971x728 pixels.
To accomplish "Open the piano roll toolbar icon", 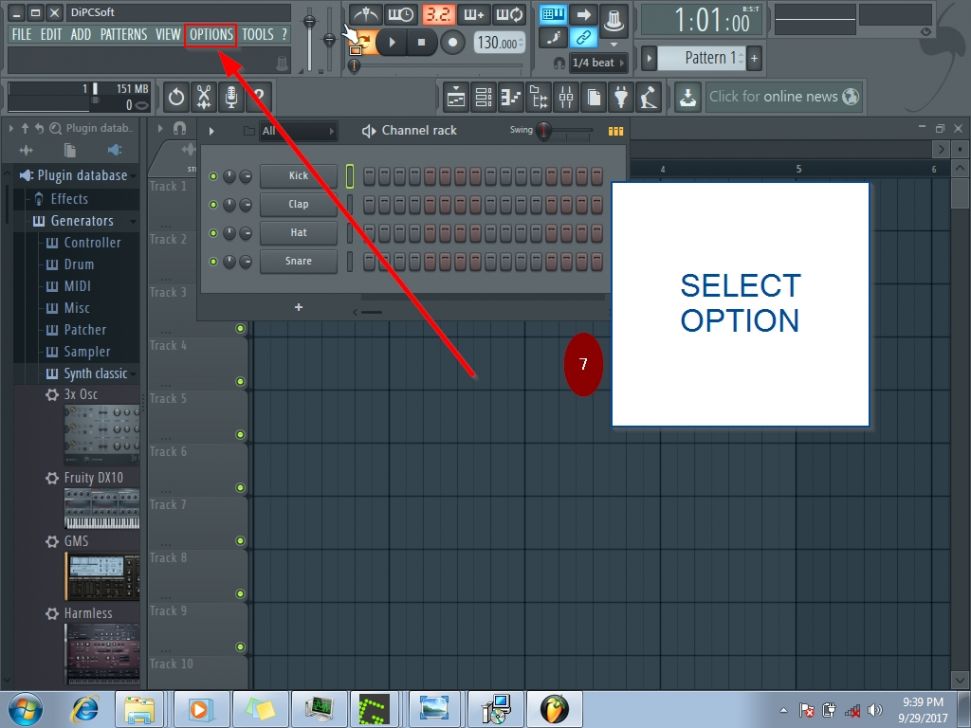I will pyautogui.click(x=511, y=97).
